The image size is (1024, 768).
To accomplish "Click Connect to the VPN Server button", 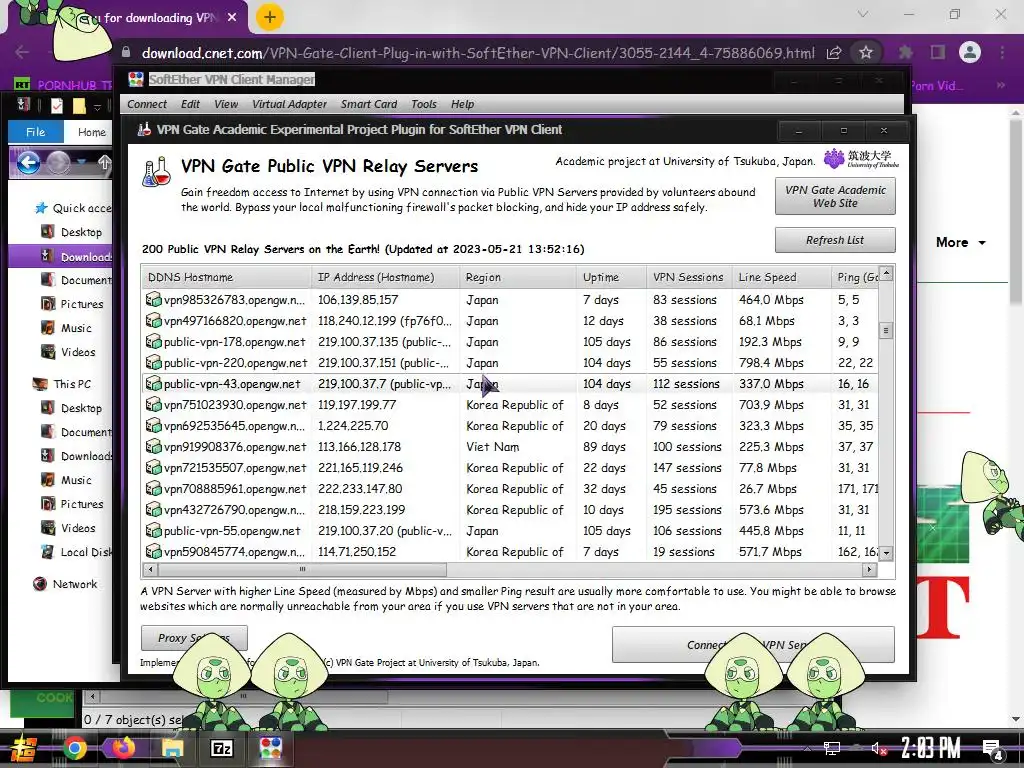I will (753, 645).
